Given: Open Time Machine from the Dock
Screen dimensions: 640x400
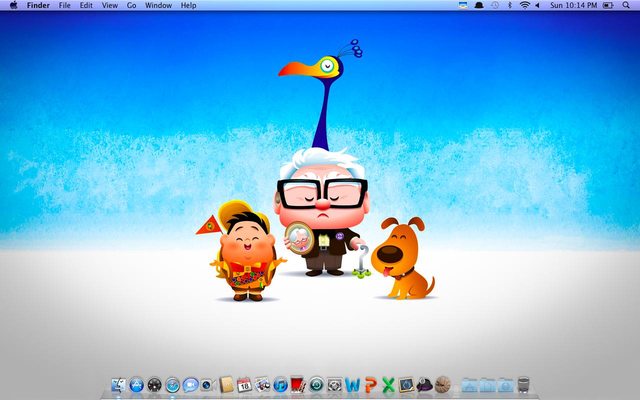Looking at the screenshot, I should pyautogui.click(x=316, y=385).
